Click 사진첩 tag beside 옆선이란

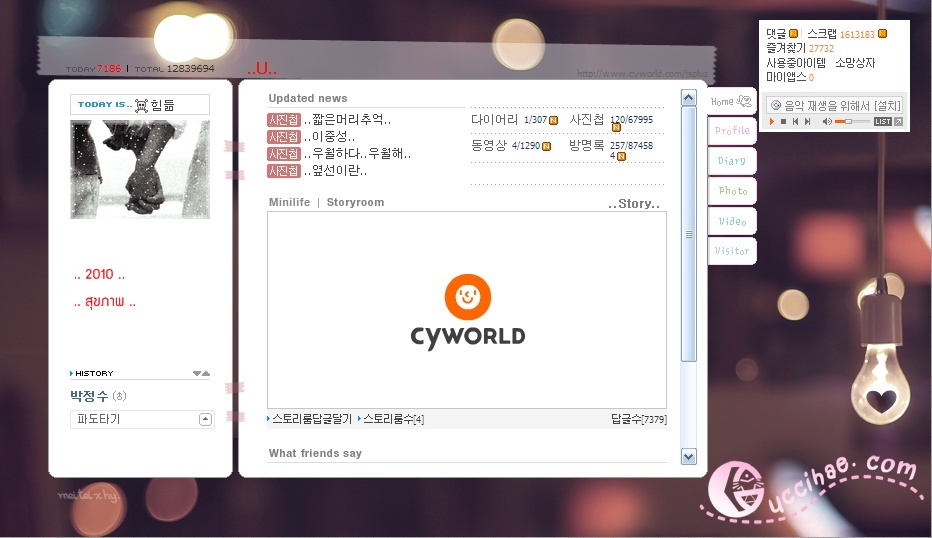(x=284, y=171)
